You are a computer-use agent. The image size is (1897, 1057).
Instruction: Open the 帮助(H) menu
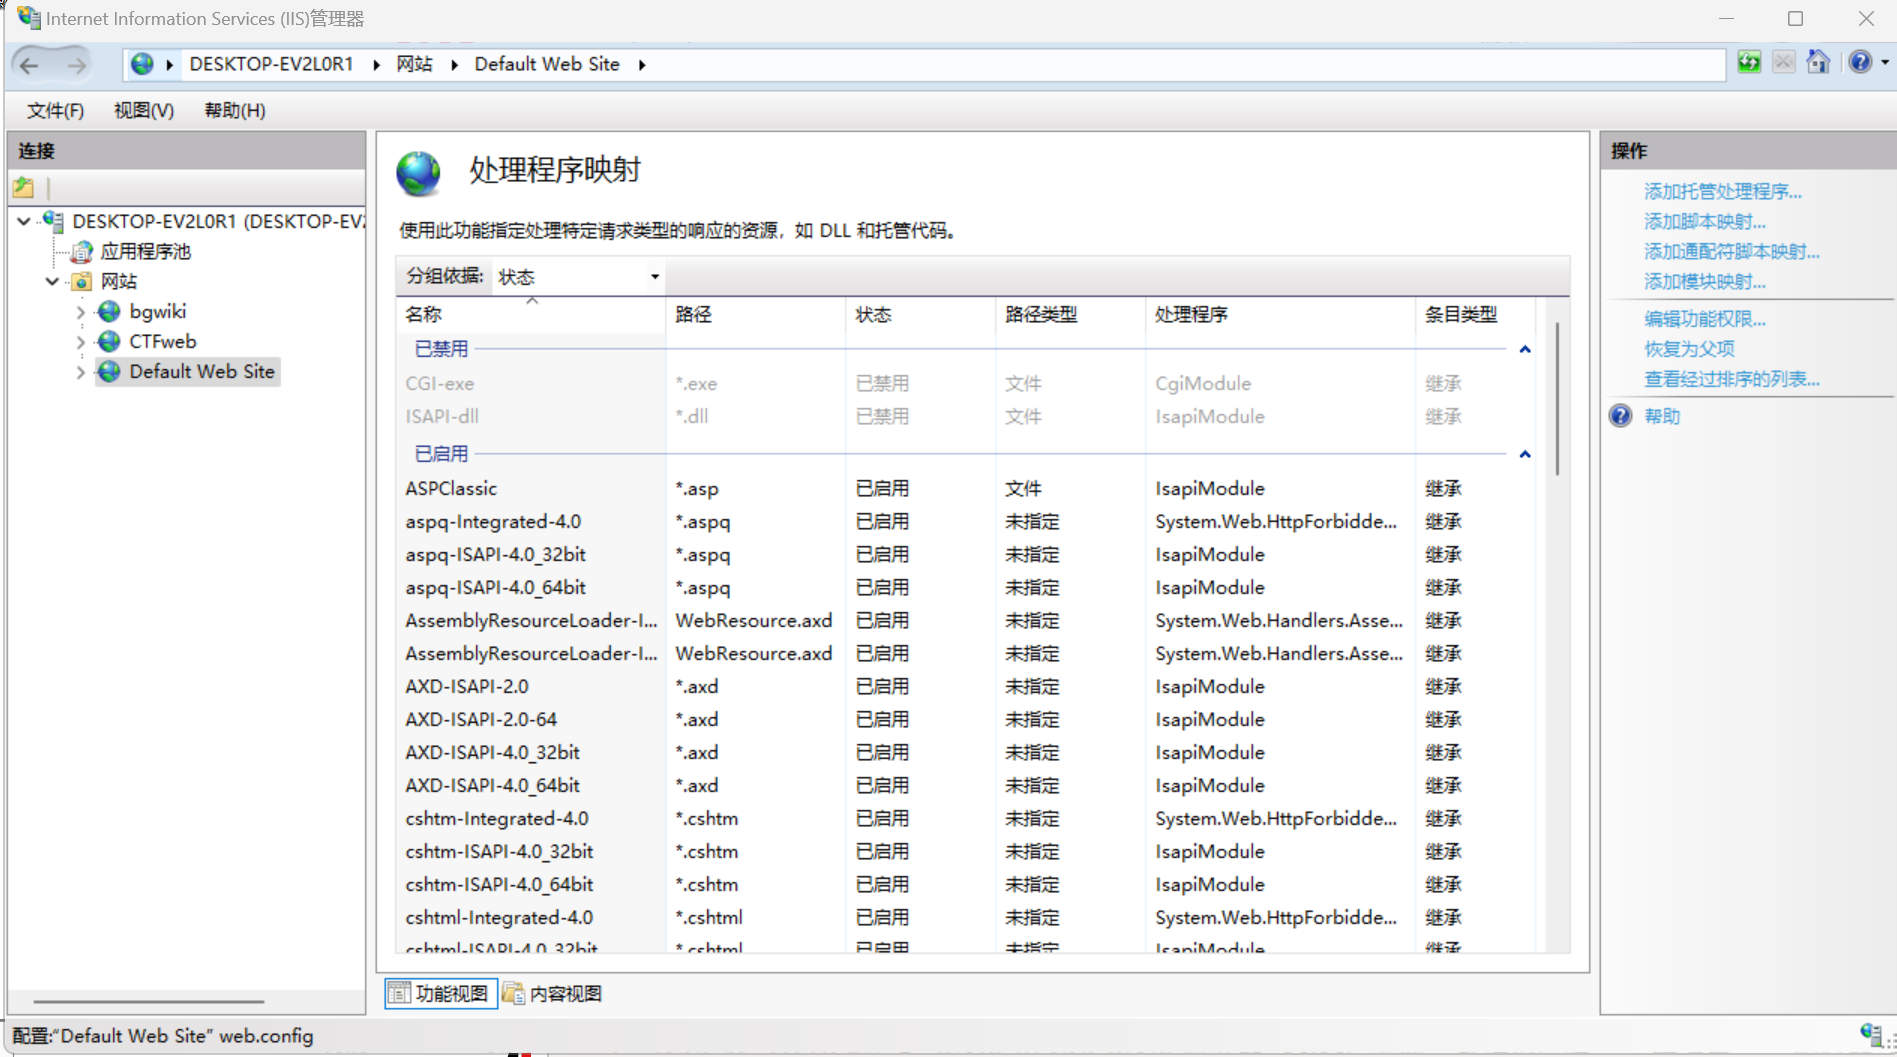[x=235, y=110]
